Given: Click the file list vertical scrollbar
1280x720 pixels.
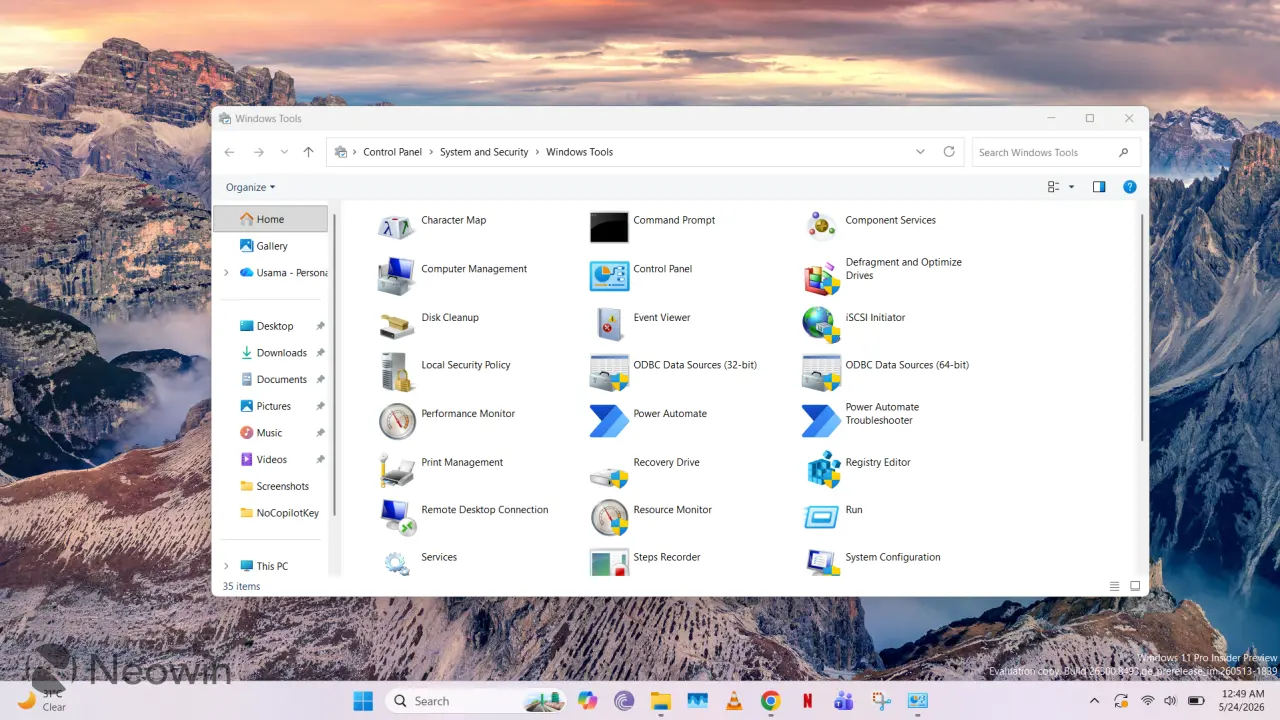Looking at the screenshot, I should coord(1141,327).
